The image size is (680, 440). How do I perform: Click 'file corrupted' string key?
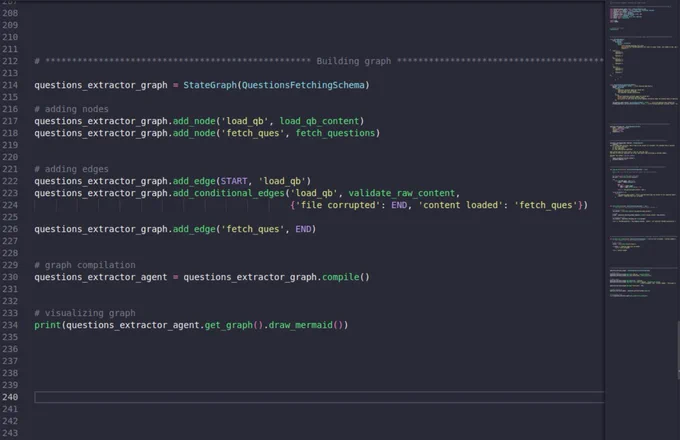click(x=337, y=205)
